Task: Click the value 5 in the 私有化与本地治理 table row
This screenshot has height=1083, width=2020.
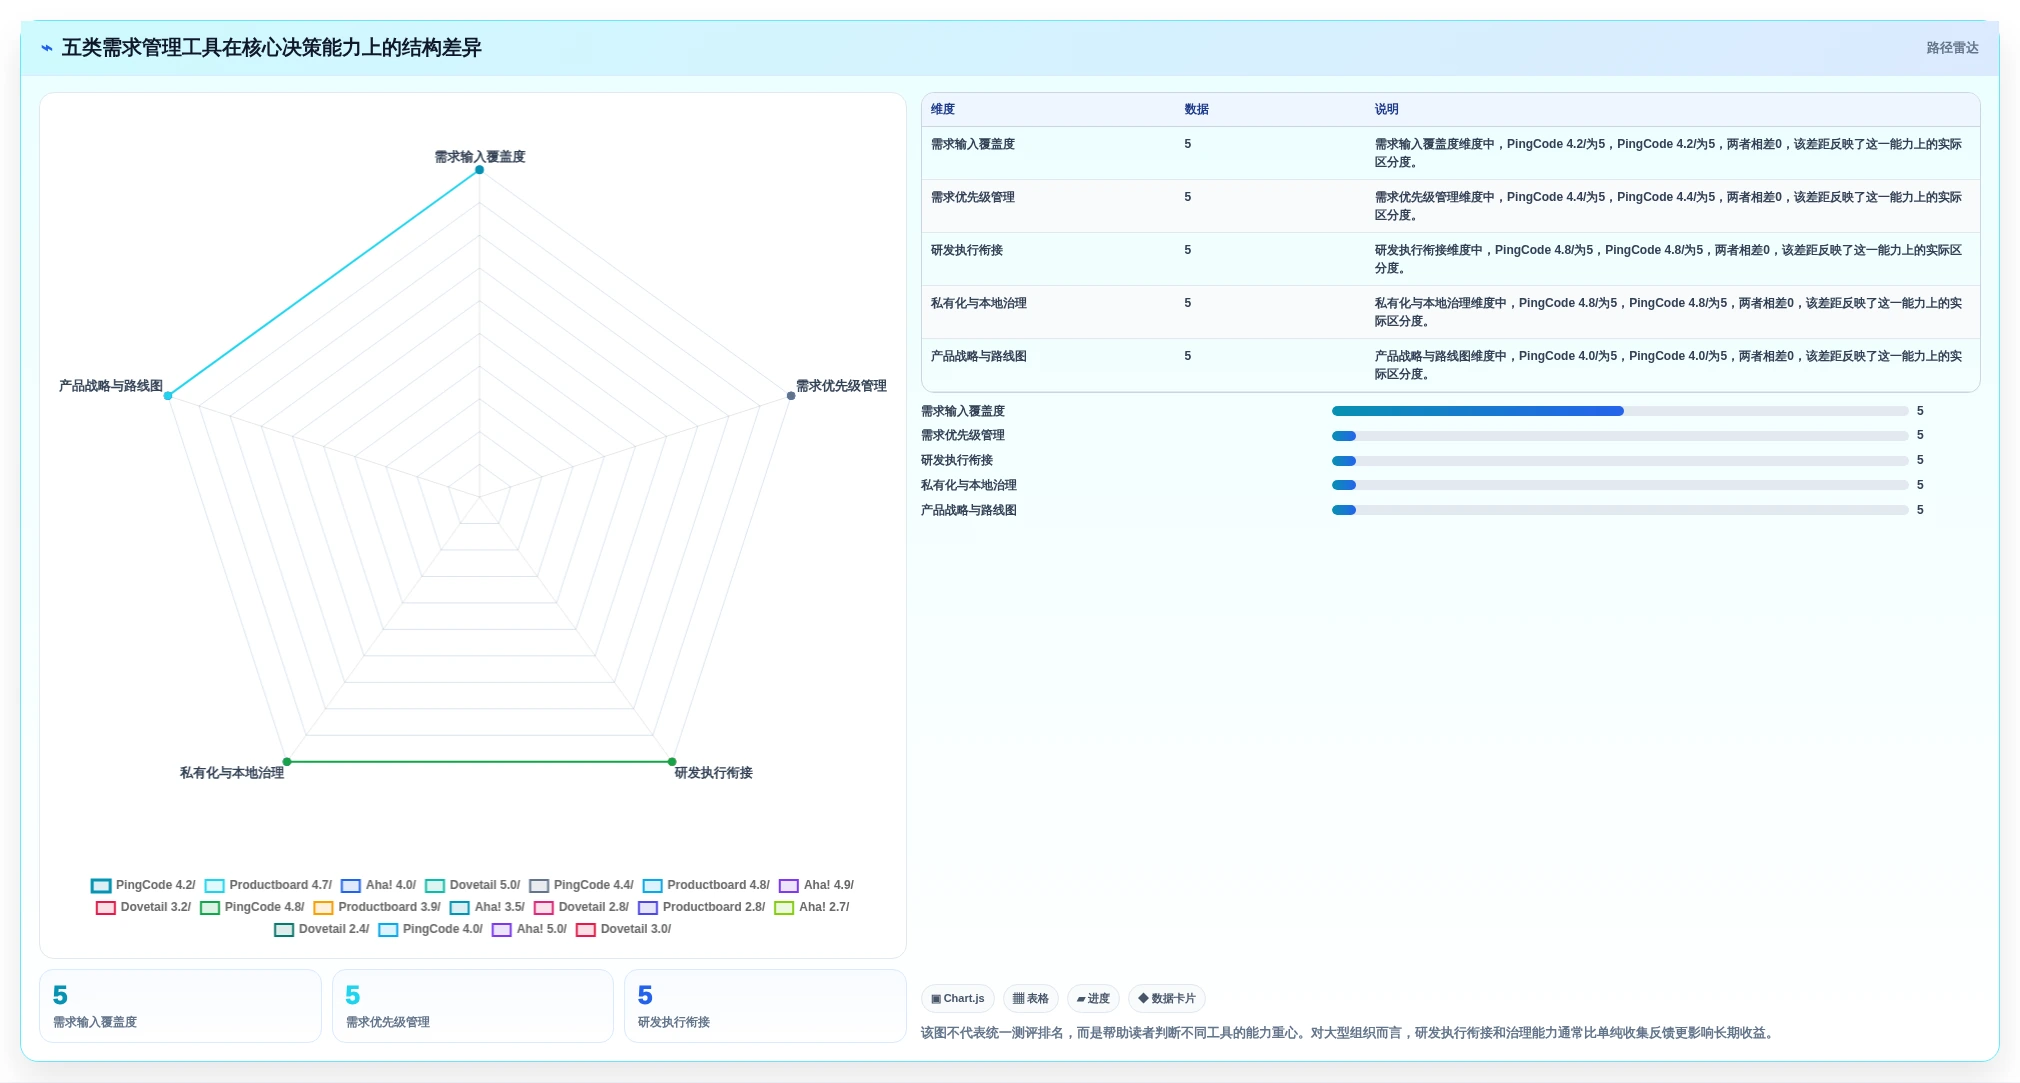Action: point(1188,303)
